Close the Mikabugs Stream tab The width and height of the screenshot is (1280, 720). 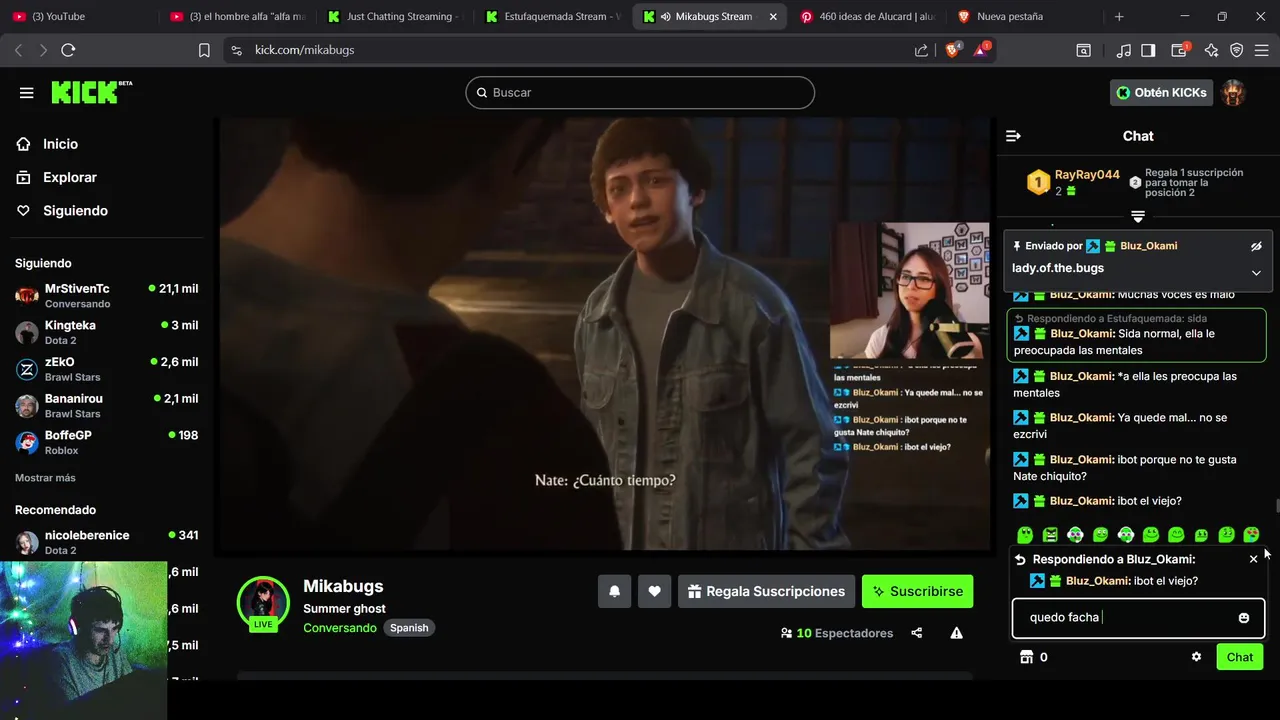click(773, 17)
